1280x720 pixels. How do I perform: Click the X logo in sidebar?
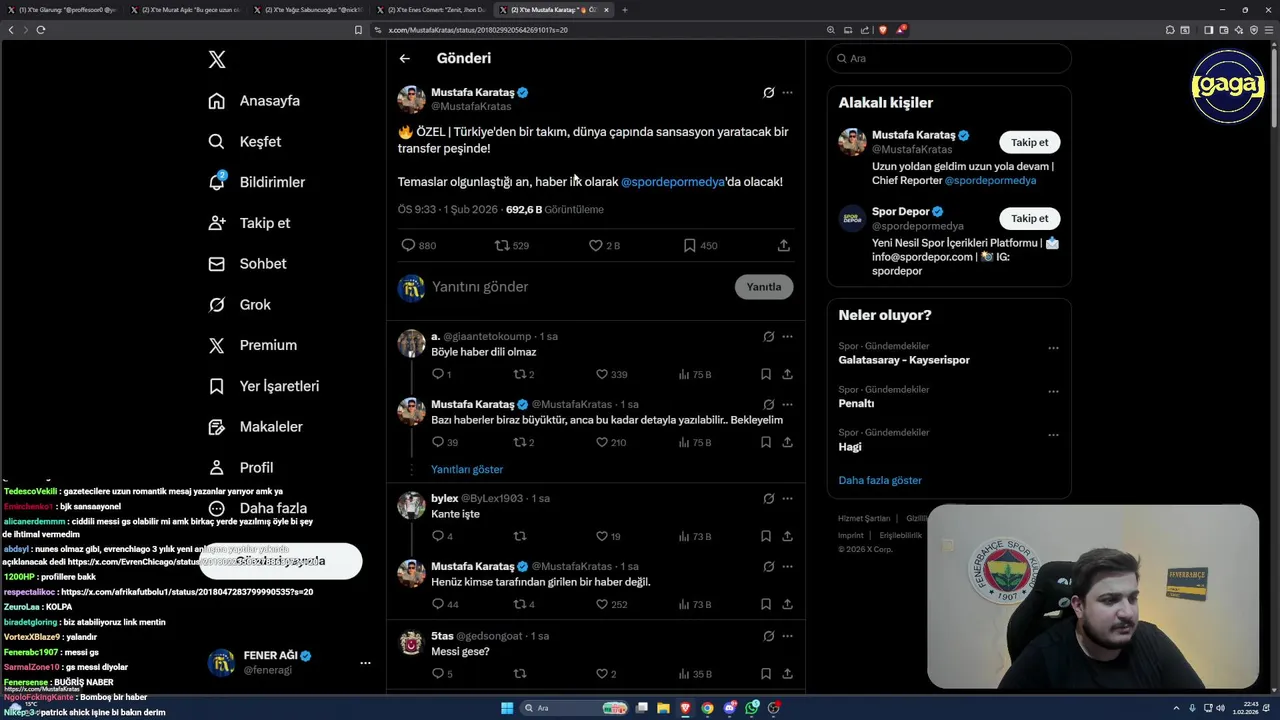(x=217, y=60)
